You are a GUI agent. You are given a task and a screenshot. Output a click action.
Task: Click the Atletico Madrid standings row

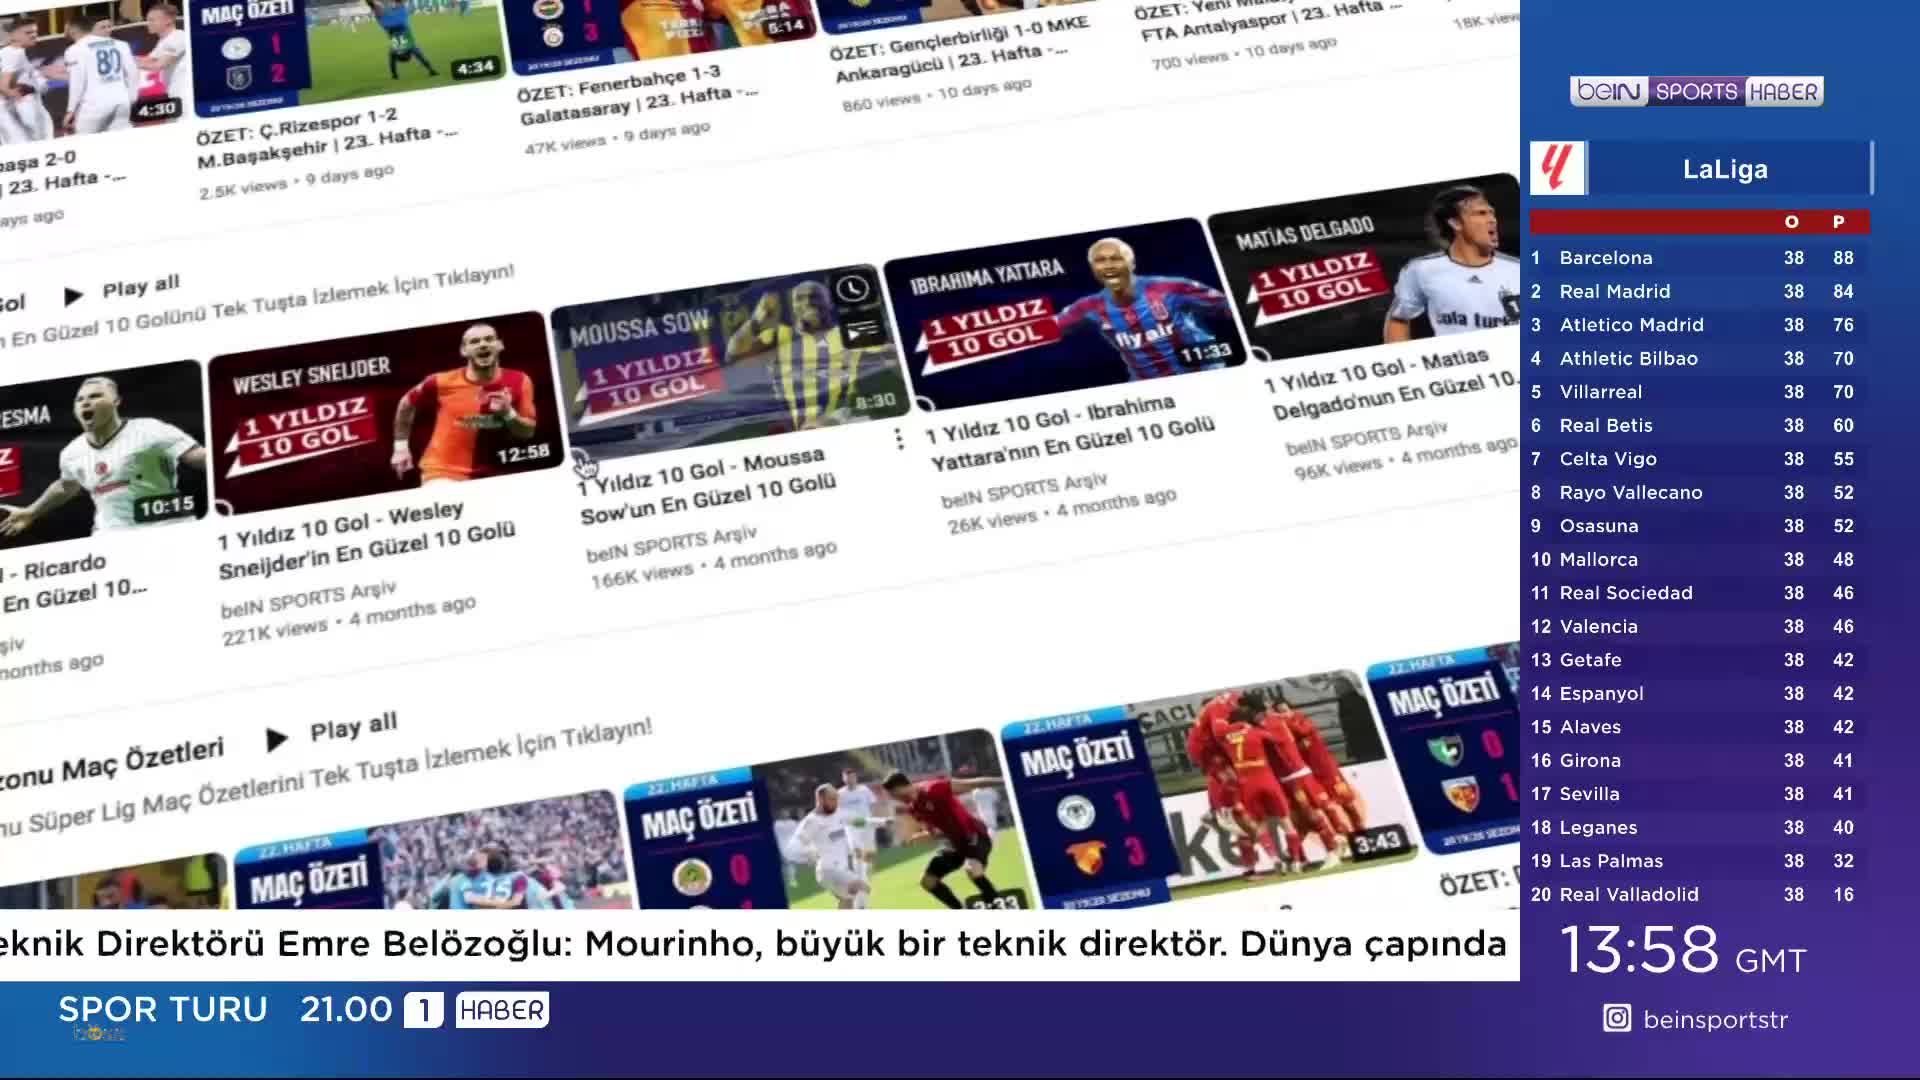(x=1699, y=325)
